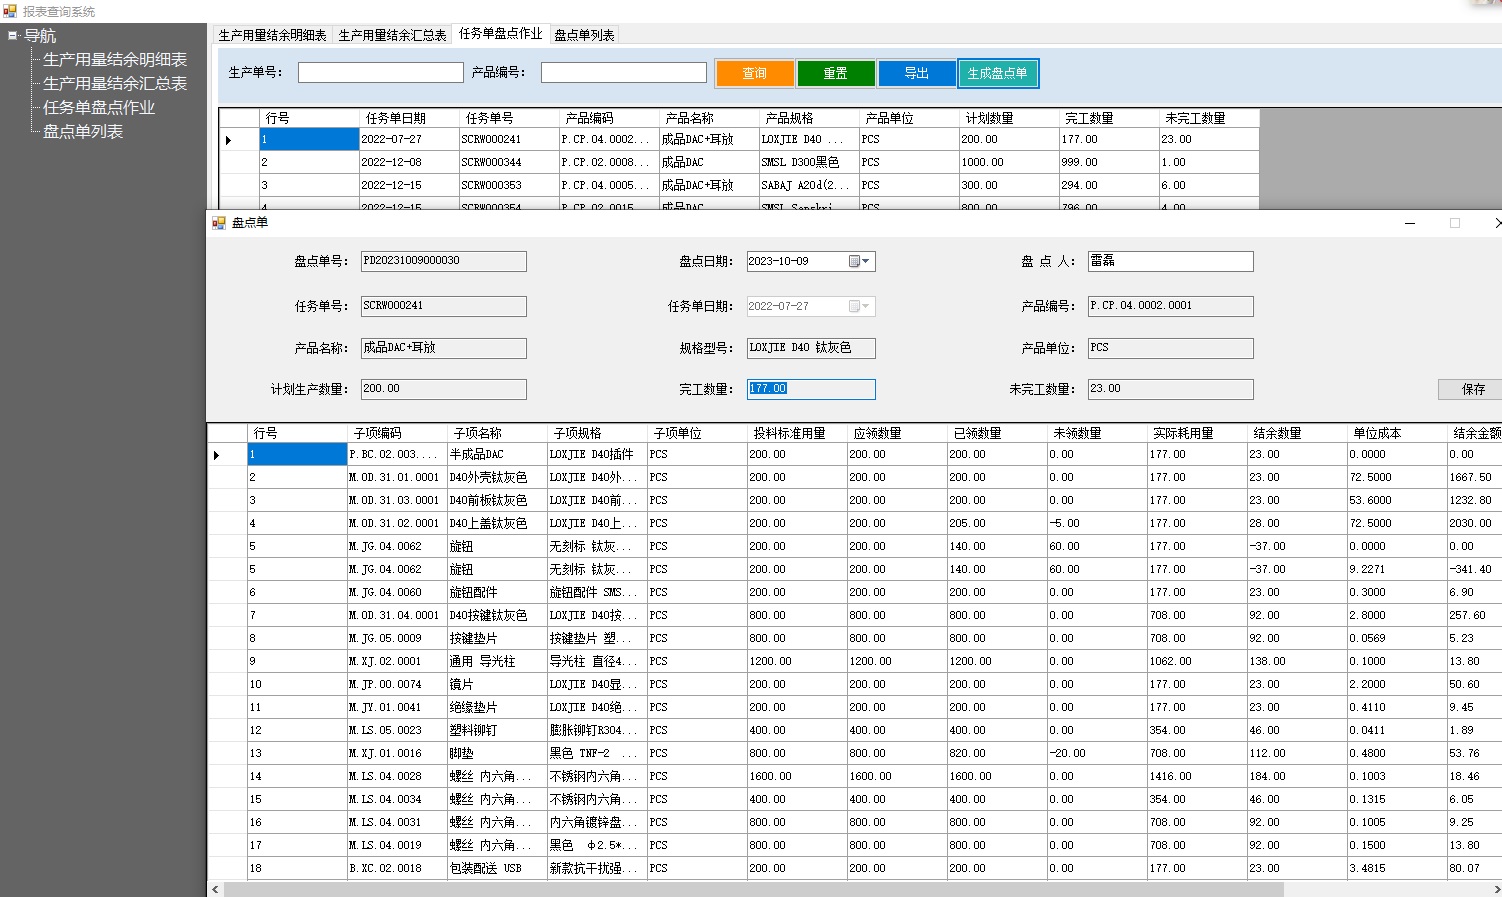Click the horizontal scrollbar thumb
The height and width of the screenshot is (897, 1502).
pyautogui.click(x=754, y=889)
